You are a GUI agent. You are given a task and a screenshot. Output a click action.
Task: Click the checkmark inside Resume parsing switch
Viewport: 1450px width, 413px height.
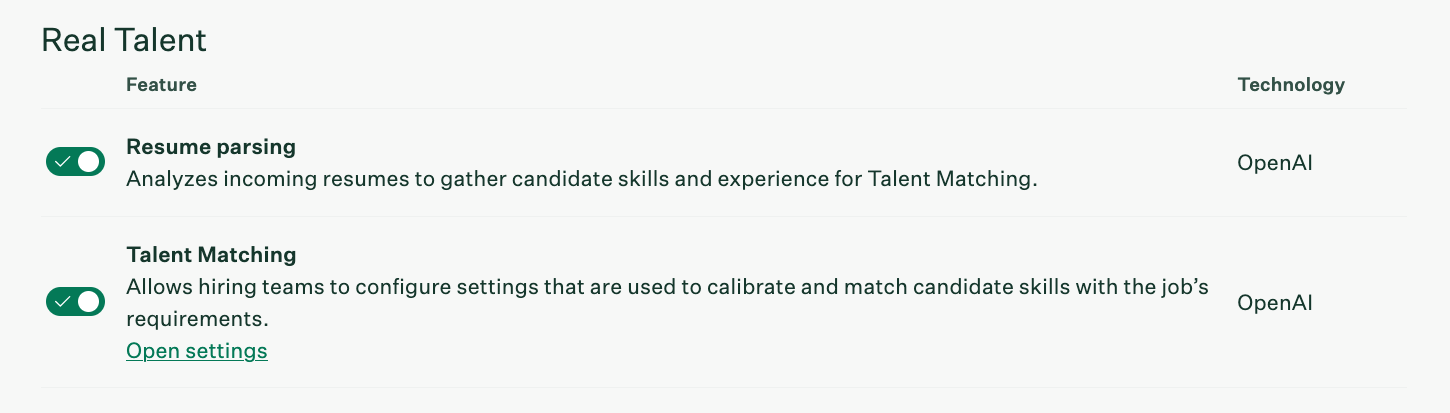pos(63,162)
